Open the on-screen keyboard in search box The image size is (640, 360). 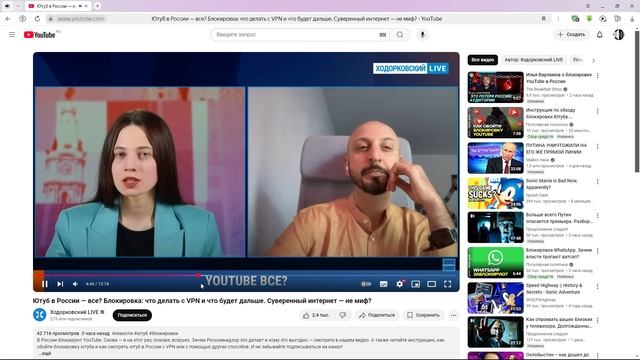coord(382,35)
